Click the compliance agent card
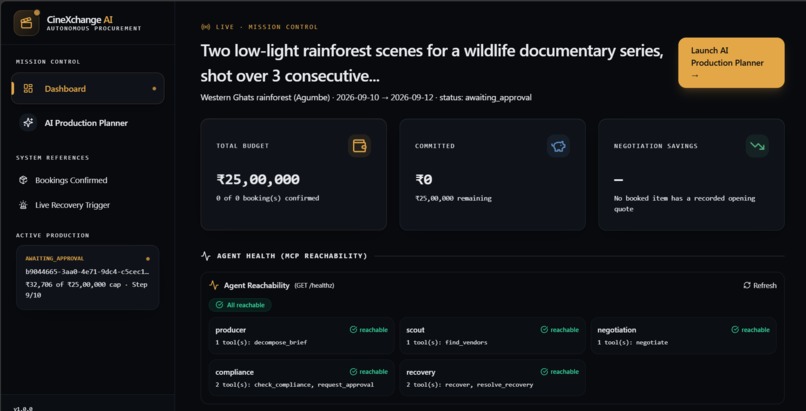Viewport: 806px width, 411px height. tap(302, 378)
